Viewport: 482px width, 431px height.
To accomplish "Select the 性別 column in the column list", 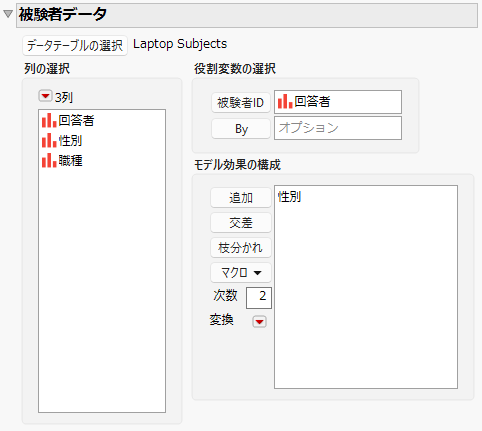I will click(x=70, y=140).
